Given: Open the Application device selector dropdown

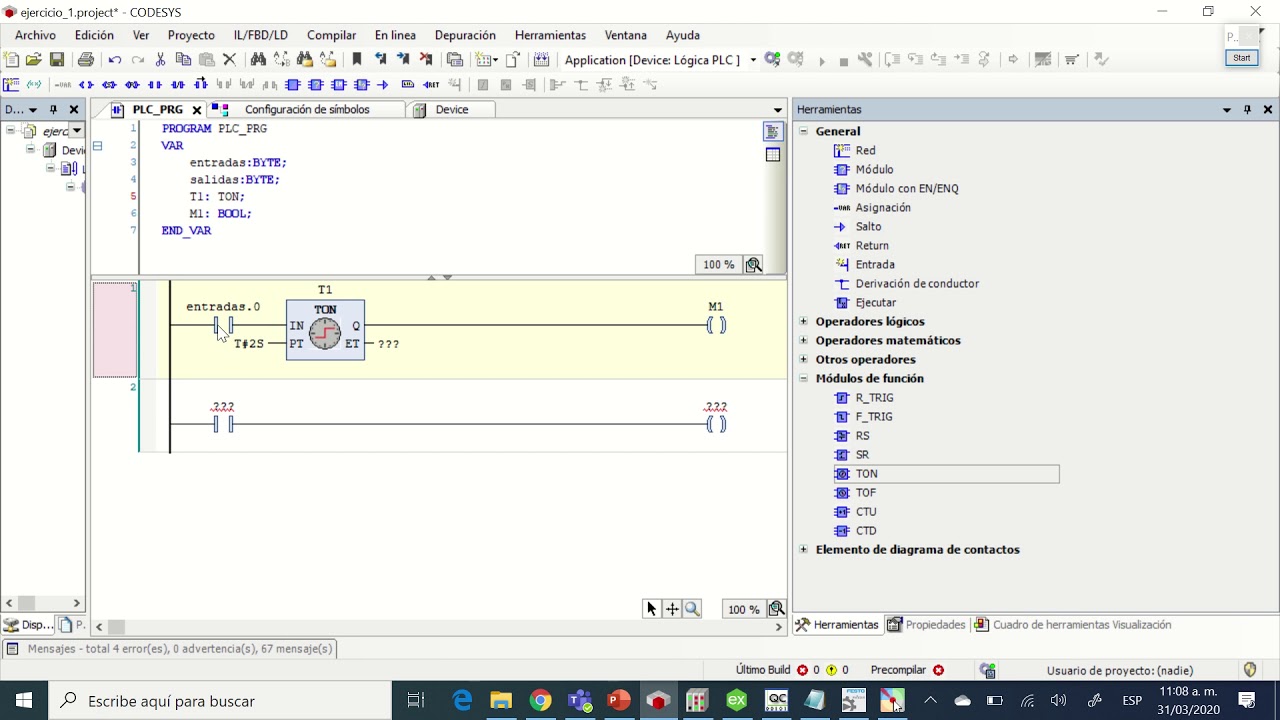Looking at the screenshot, I should tap(753, 60).
